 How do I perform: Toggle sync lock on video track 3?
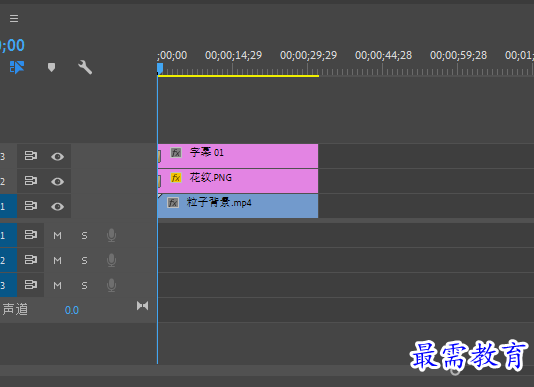31,156
